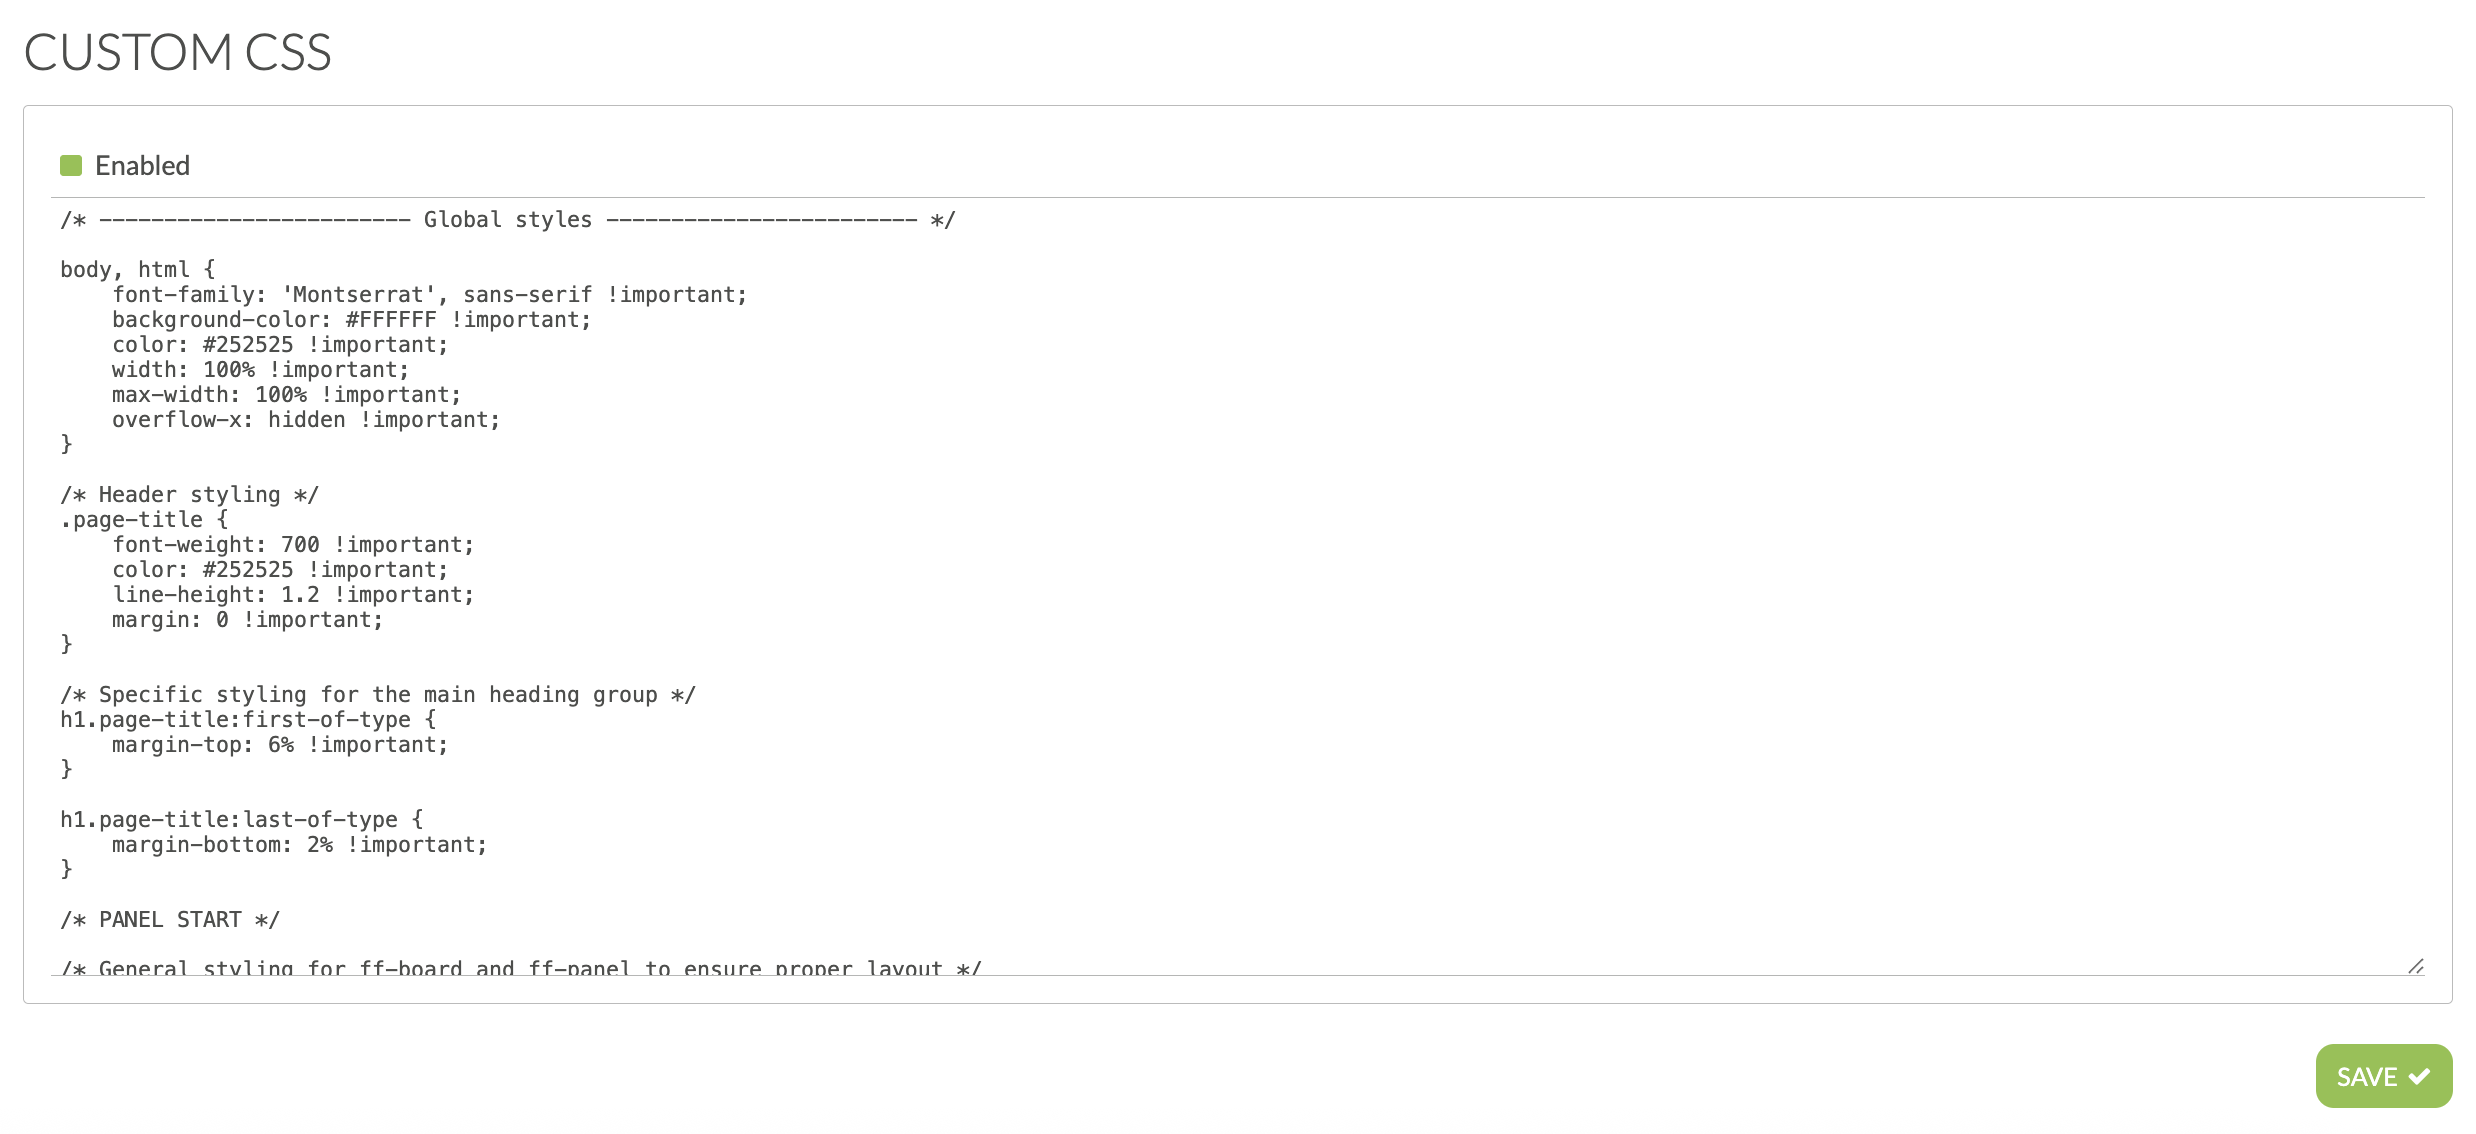Place cursor in Global styles comment line
The height and width of the screenshot is (1134, 2476).
(x=507, y=220)
